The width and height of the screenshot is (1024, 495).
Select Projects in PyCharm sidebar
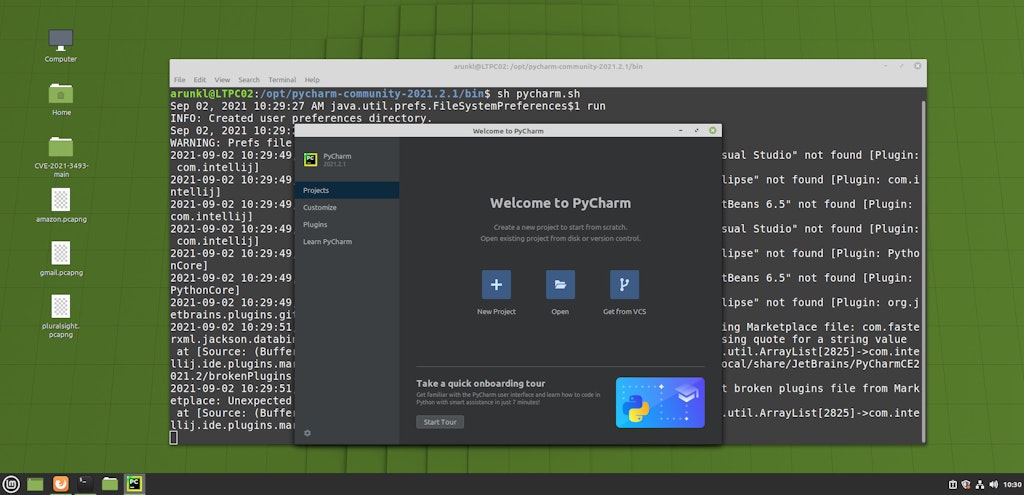(347, 190)
